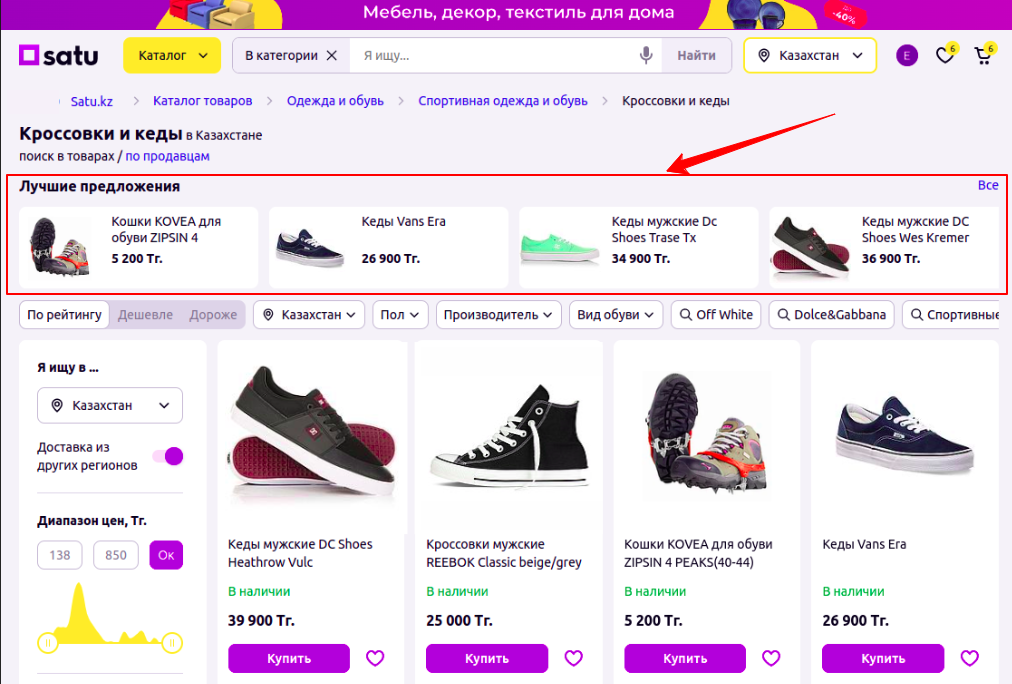The height and width of the screenshot is (684, 1012).
Task: Open the REEBOK Classic product image
Action: point(510,435)
